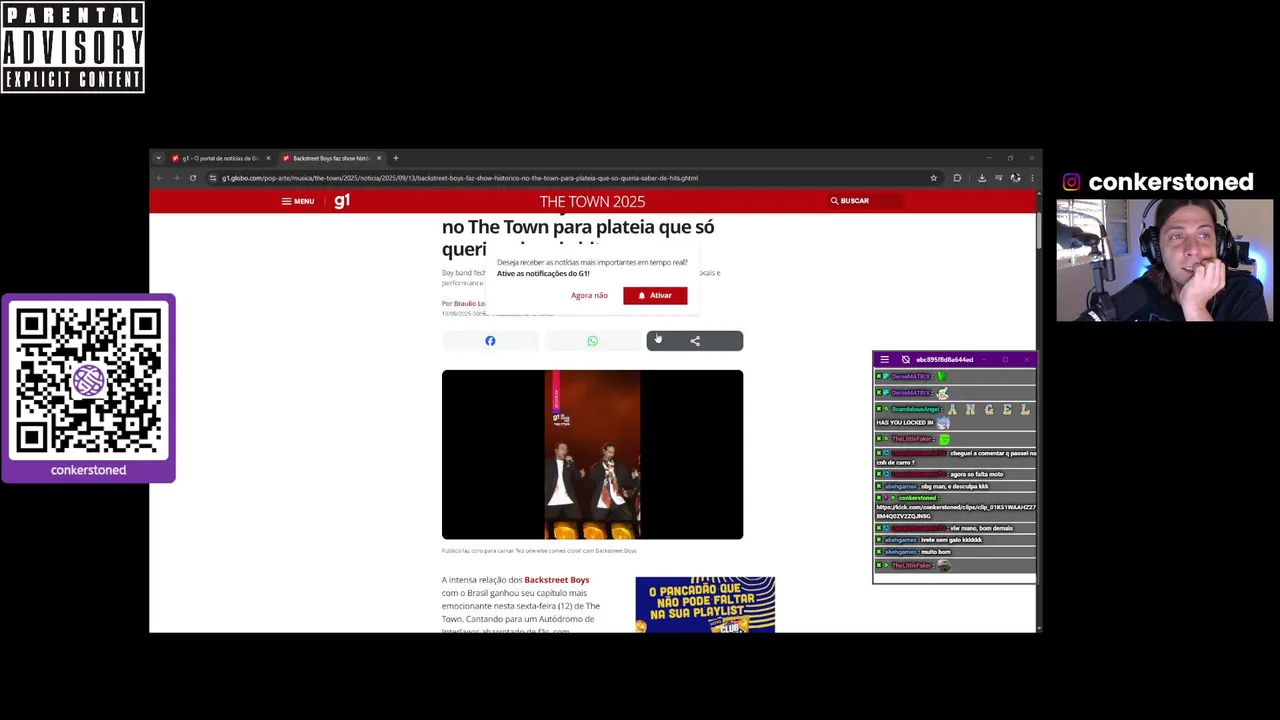1280x720 pixels.
Task: Focus the g1.globo.com address bar
Action: click(x=574, y=178)
